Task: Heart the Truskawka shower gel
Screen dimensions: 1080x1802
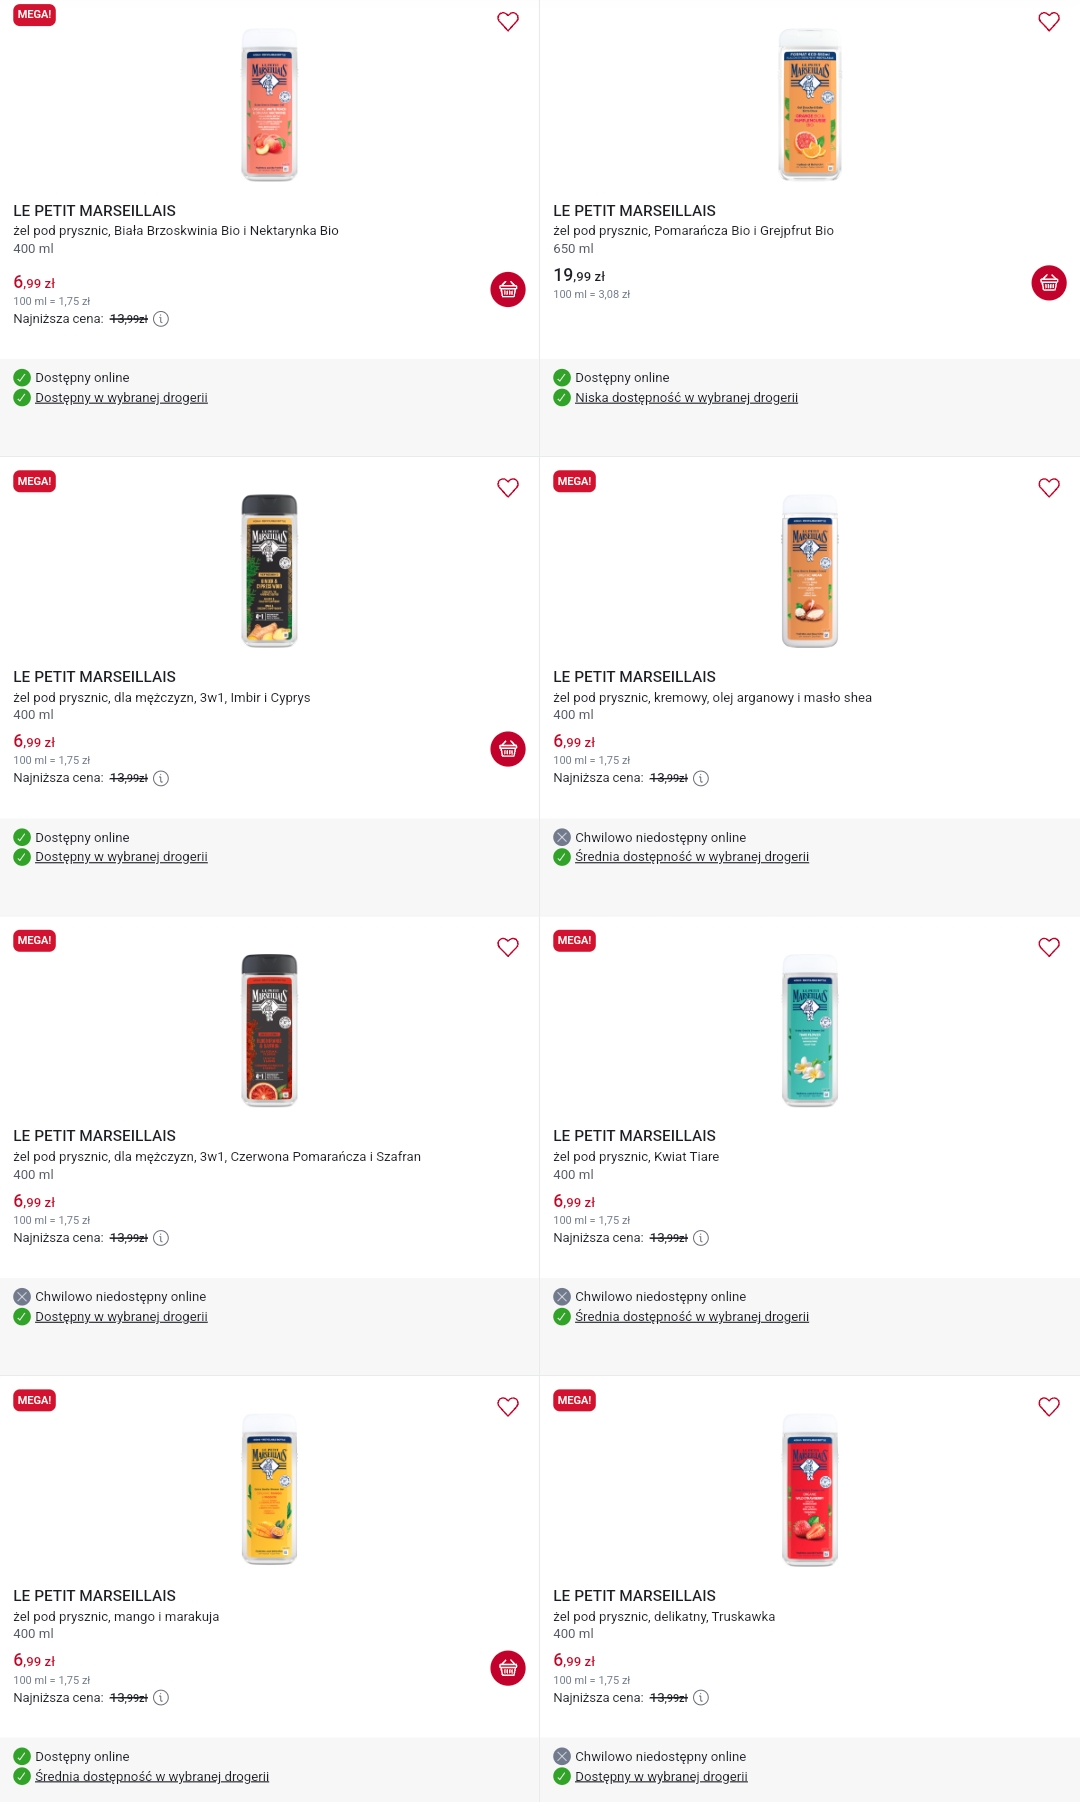Action: (x=1048, y=1407)
